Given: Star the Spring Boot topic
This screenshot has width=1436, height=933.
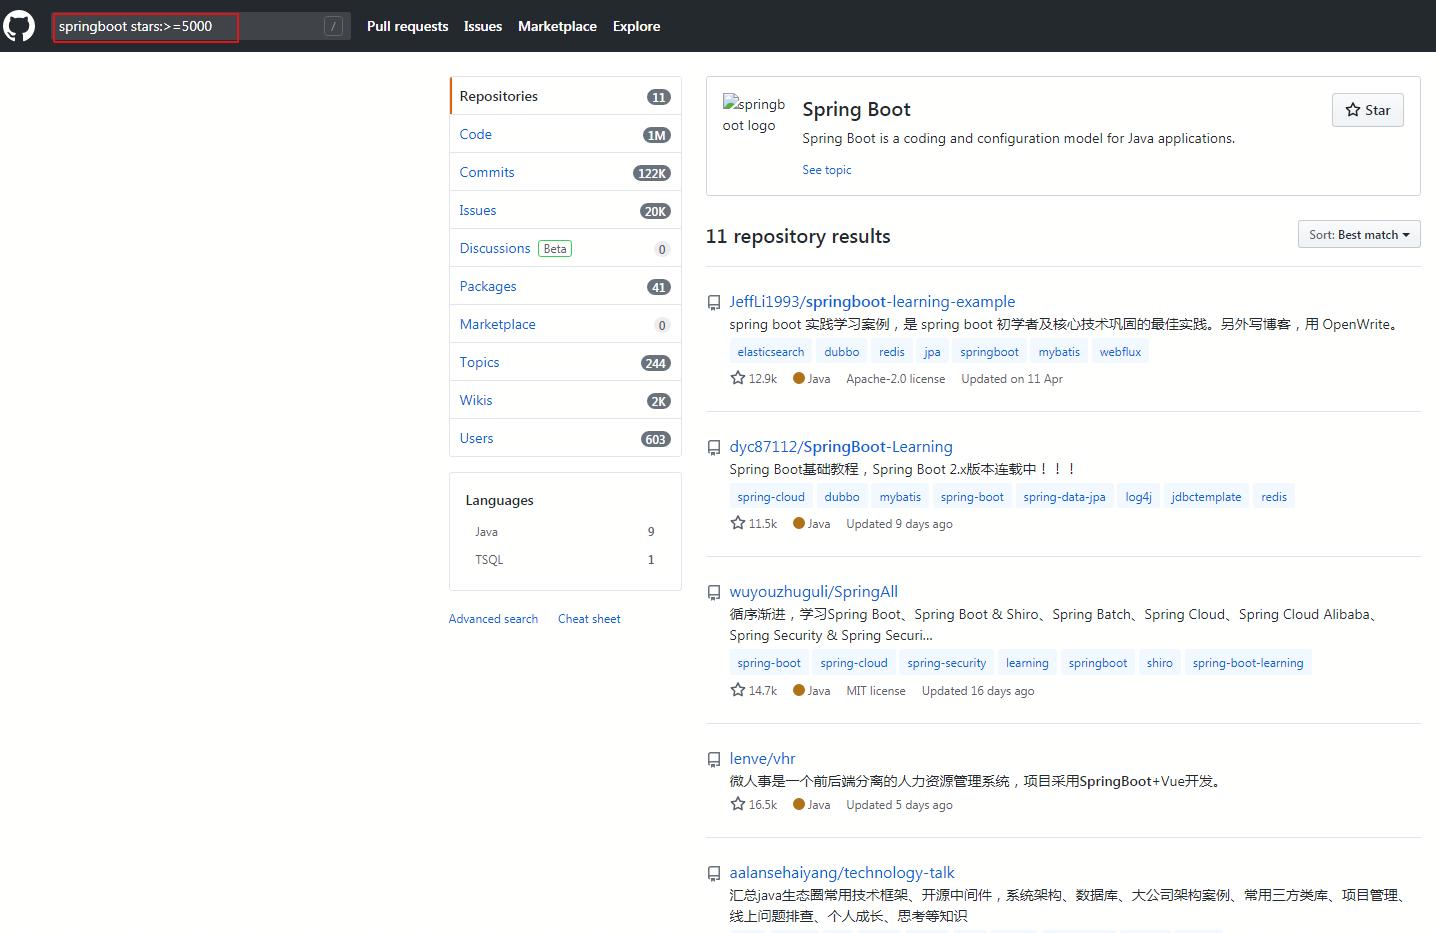Looking at the screenshot, I should click(x=1367, y=110).
